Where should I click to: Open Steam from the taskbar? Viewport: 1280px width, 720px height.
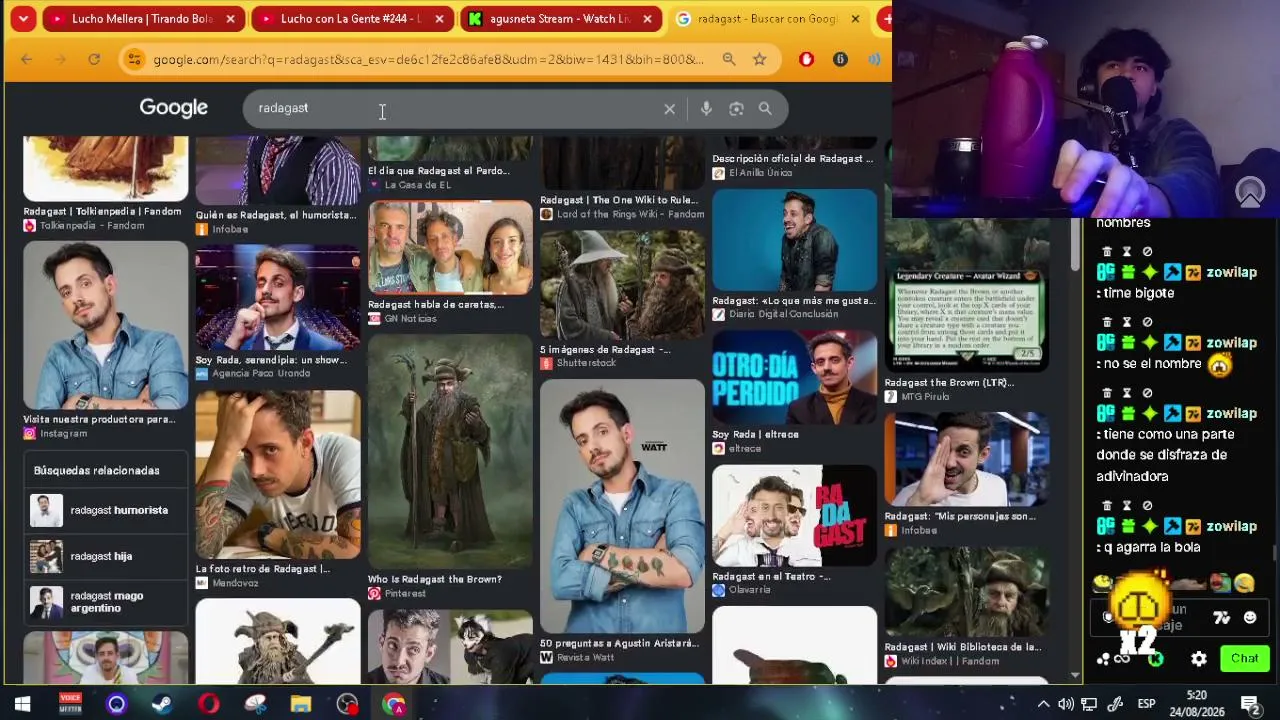(x=162, y=704)
